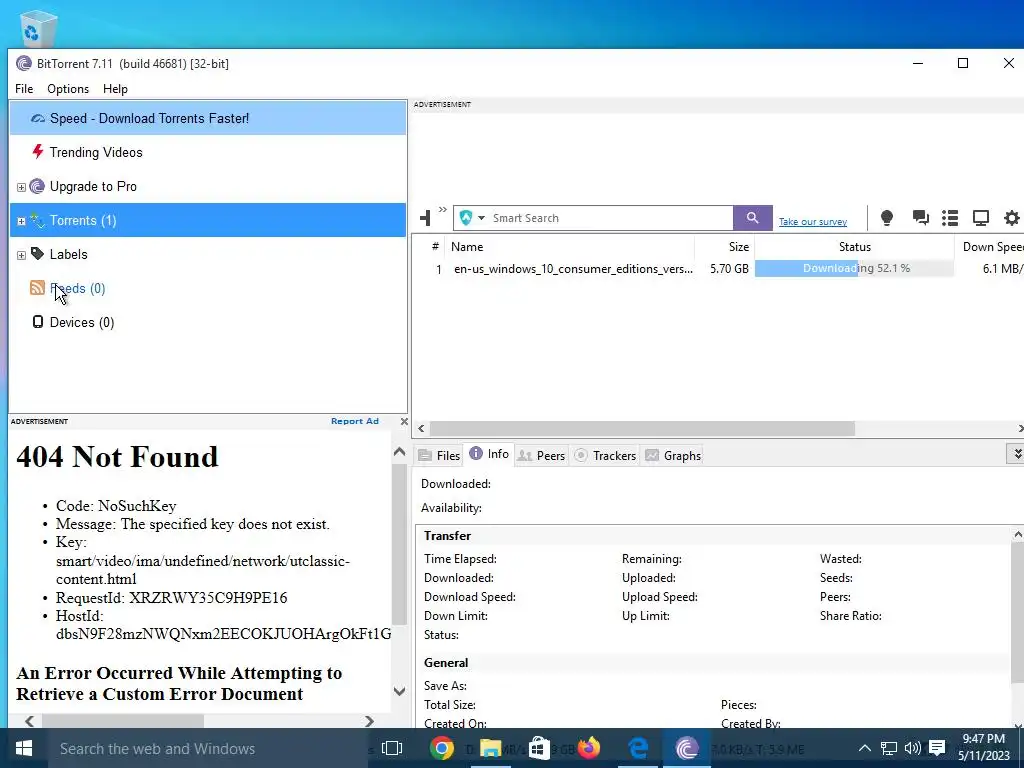
Task: Click the network icon in system tray
Action: [x=888, y=748]
